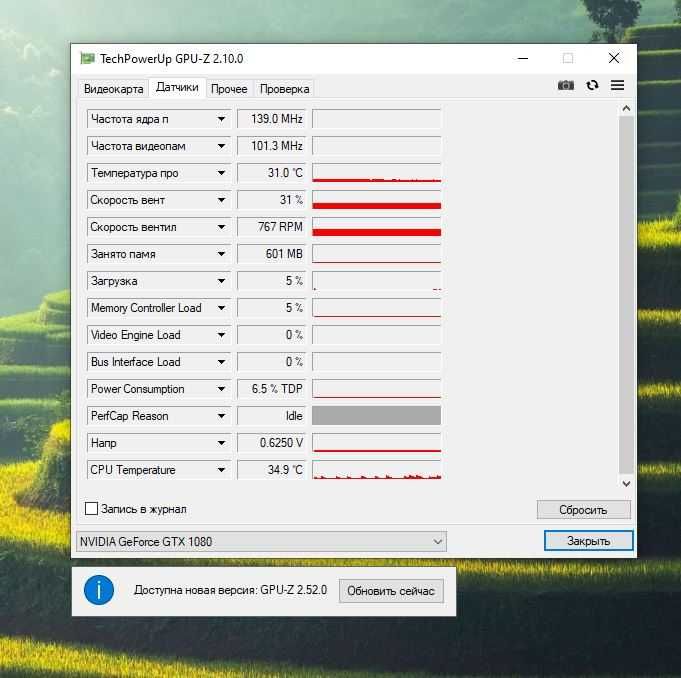Click the gray PerfCap Reason bar
The width and height of the screenshot is (681, 678).
tap(377, 416)
